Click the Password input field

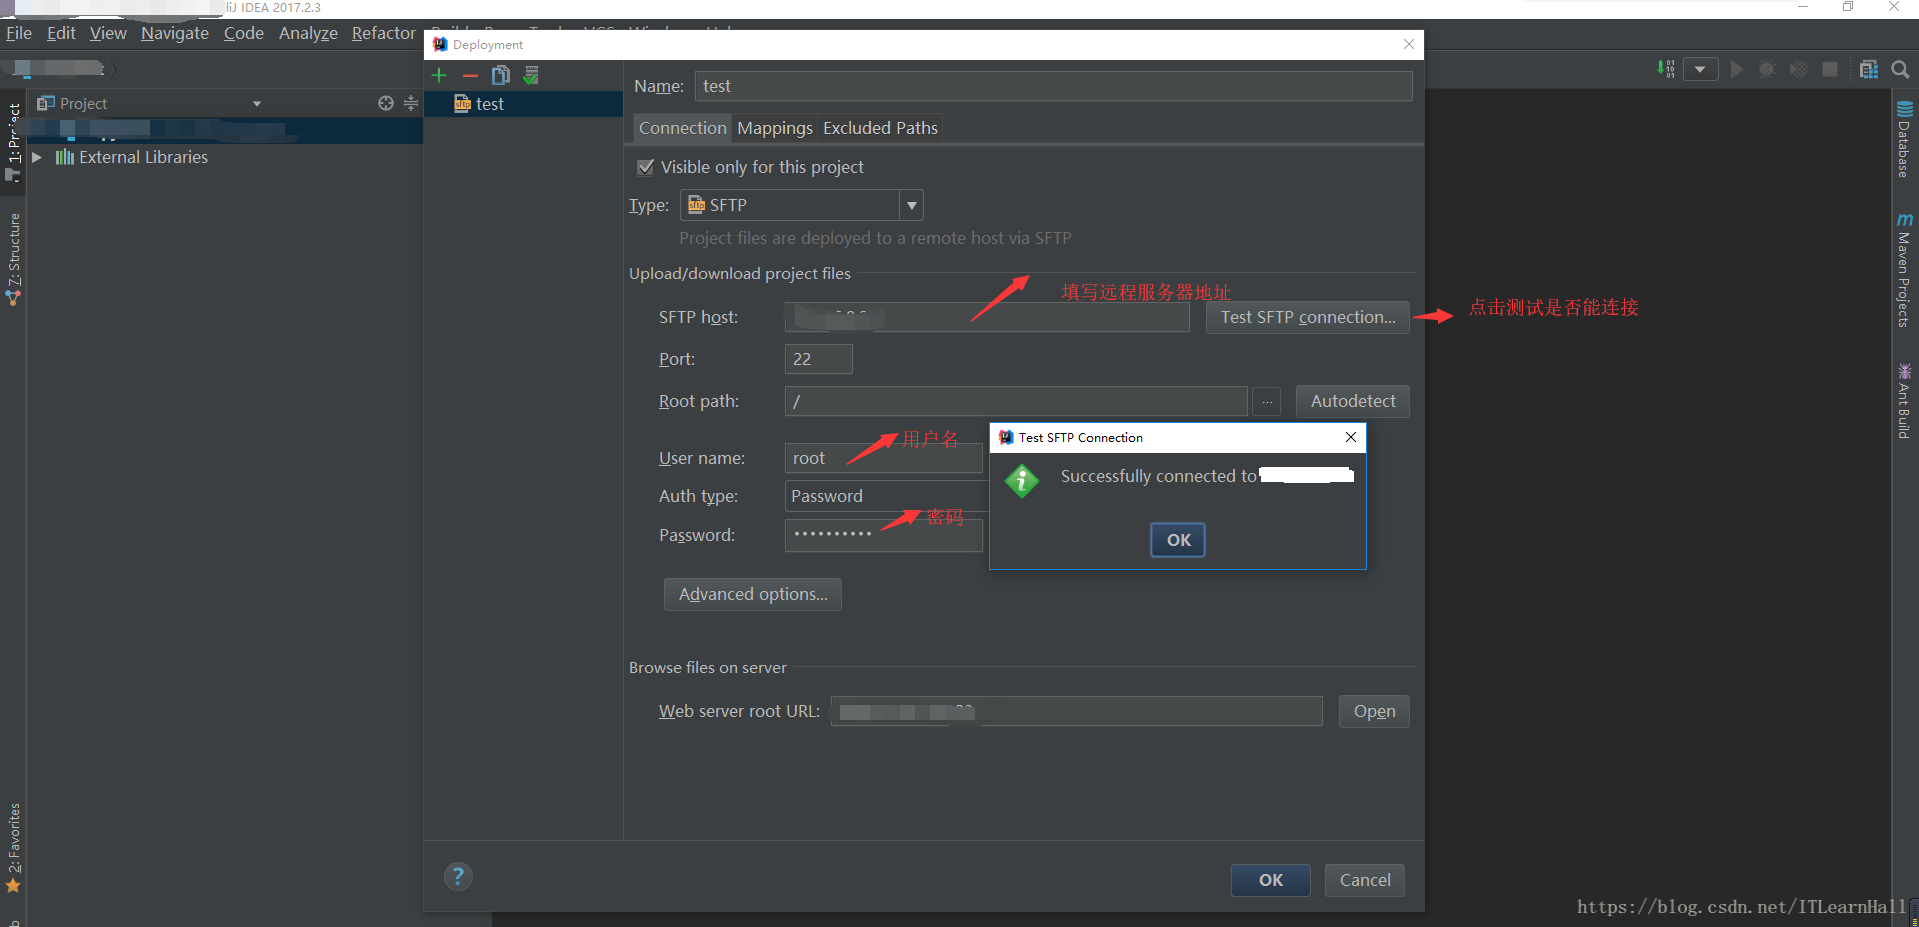[883, 535]
